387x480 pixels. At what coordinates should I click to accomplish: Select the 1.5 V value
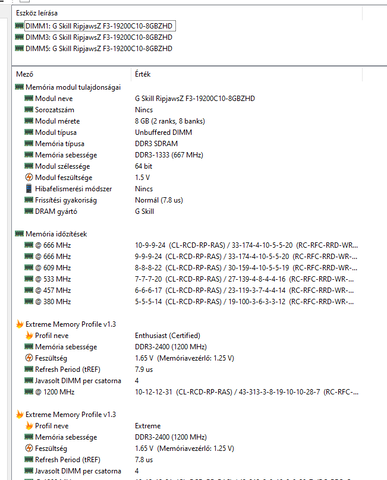(x=142, y=178)
